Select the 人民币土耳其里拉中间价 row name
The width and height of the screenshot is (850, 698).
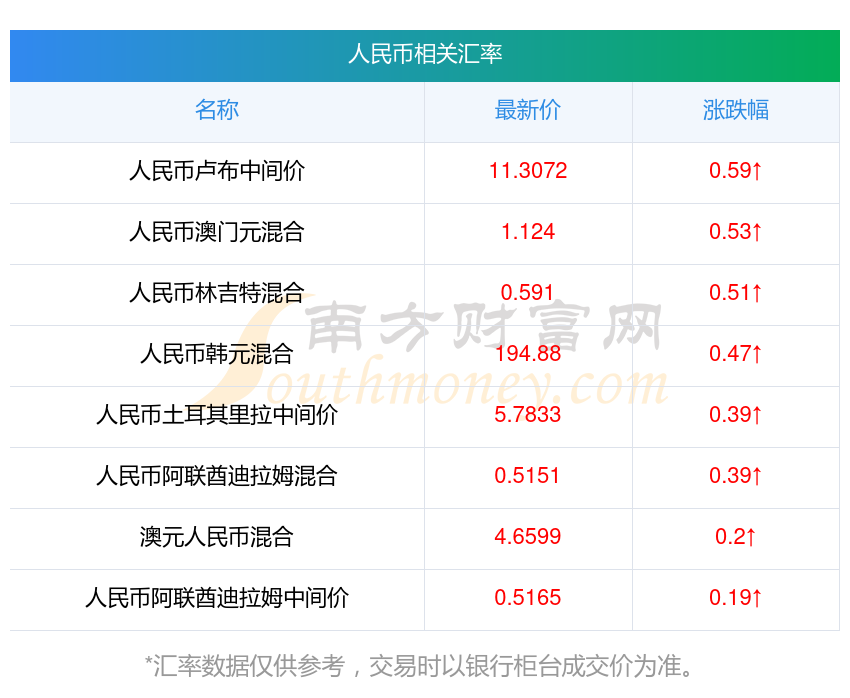(x=217, y=415)
